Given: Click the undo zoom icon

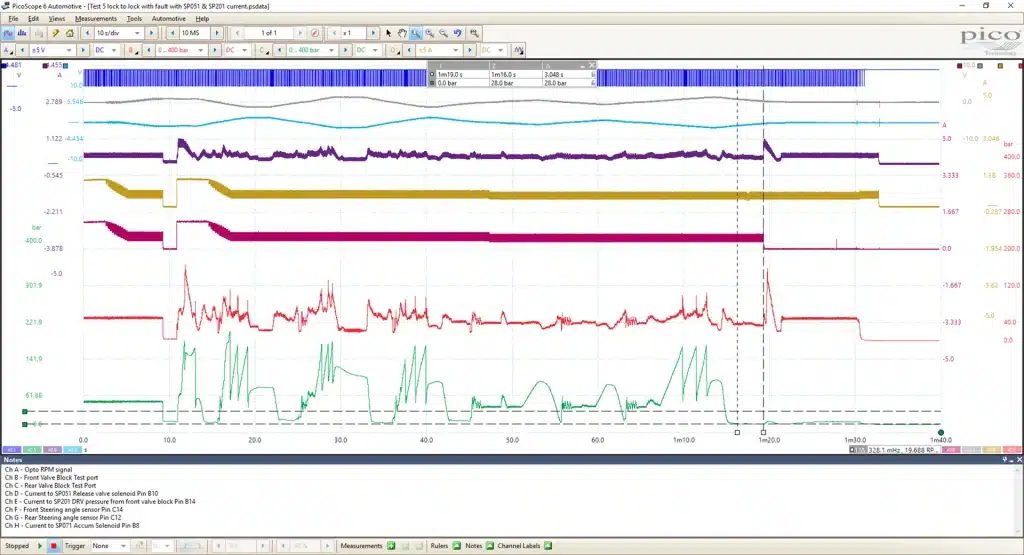Looking at the screenshot, I should 457,33.
